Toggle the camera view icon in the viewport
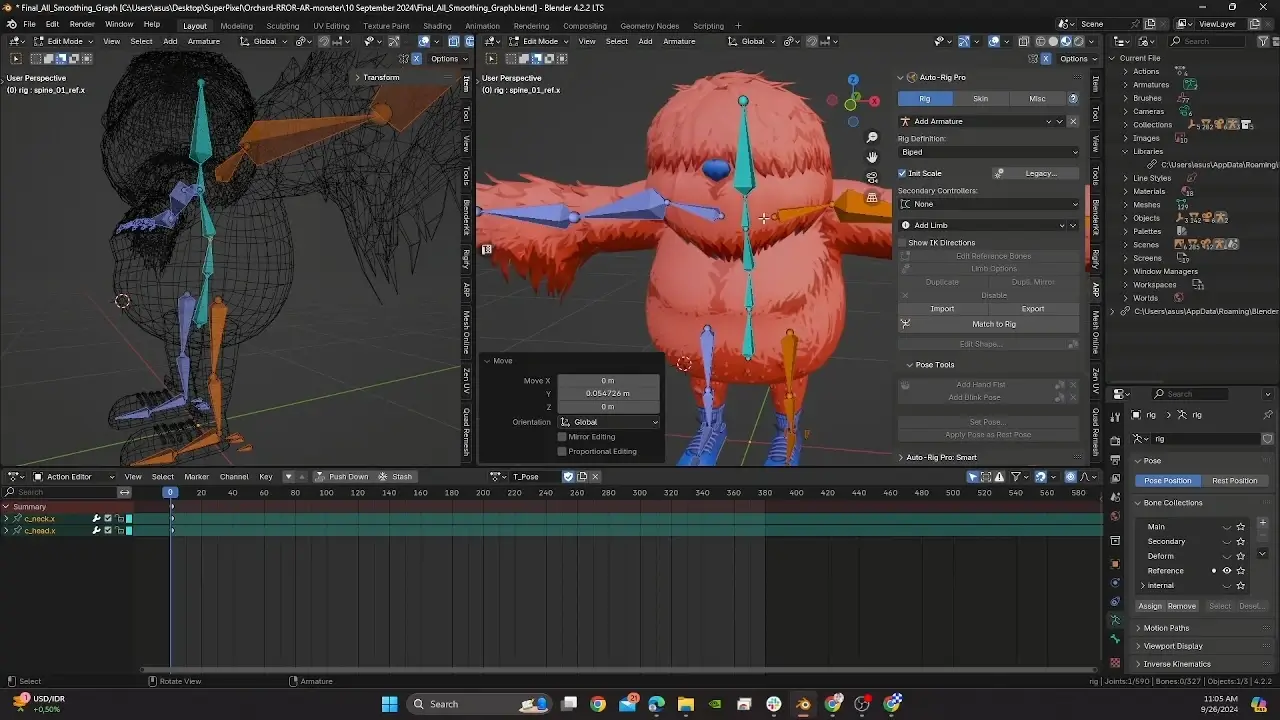This screenshot has height=720, width=1280. [872, 178]
